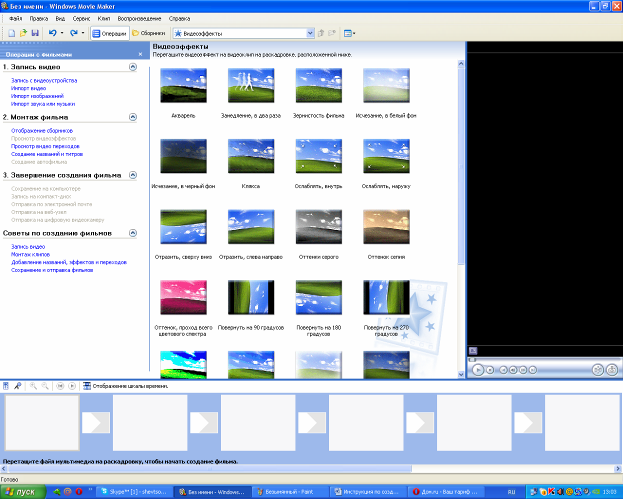Click the New Collection Folder toolbar icon
Viewport: 623px width, 499px height.
(332, 33)
